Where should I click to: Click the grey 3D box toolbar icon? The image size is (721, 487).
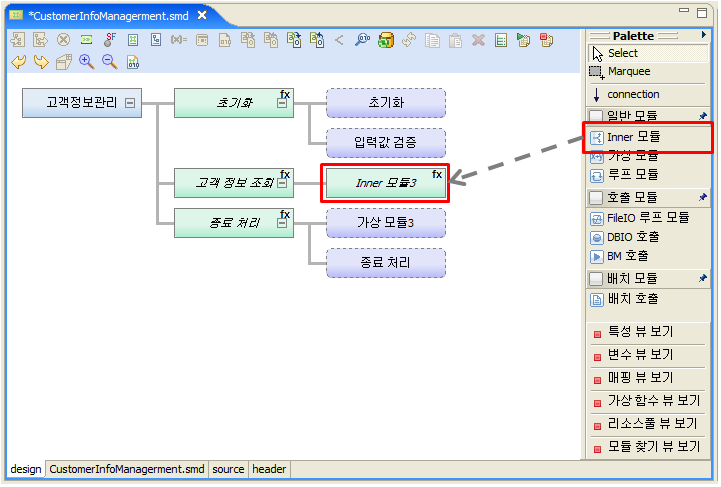[64, 62]
